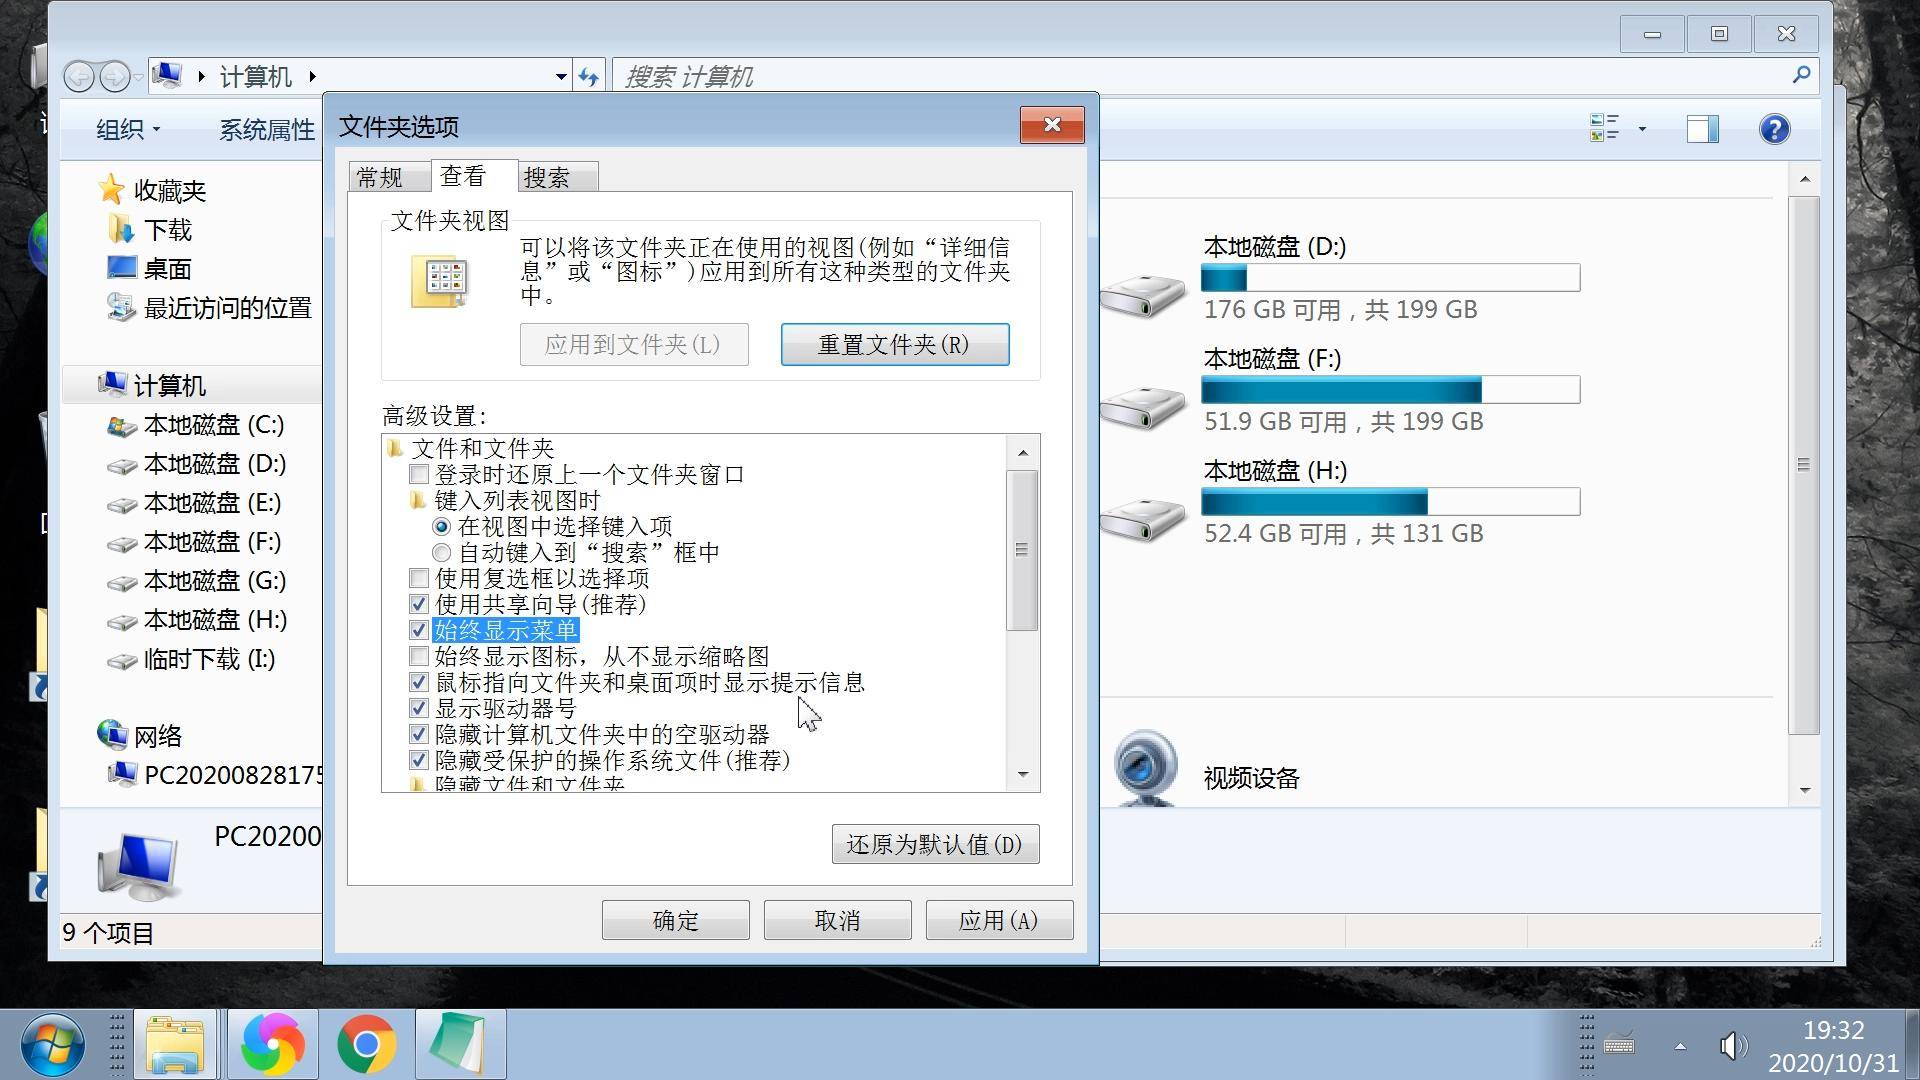Click the Windows Start orb
The height and width of the screenshot is (1080, 1920).
tap(52, 1044)
